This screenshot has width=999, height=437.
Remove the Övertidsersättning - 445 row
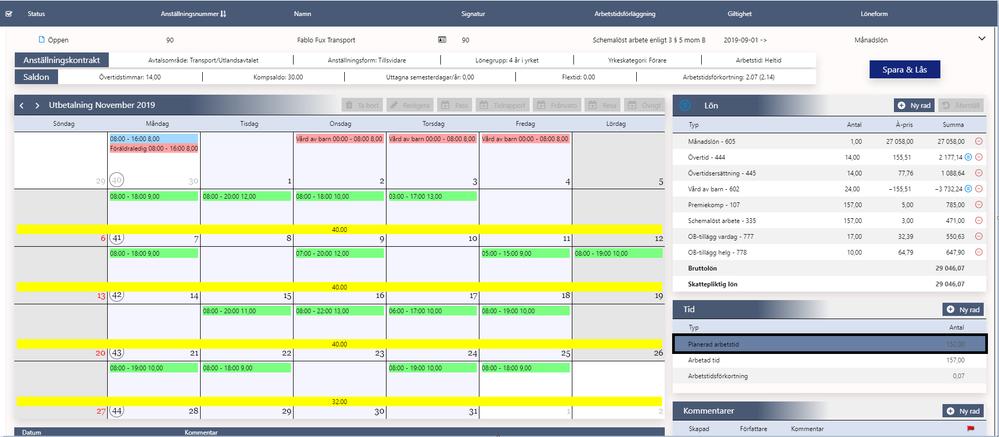pos(979,173)
